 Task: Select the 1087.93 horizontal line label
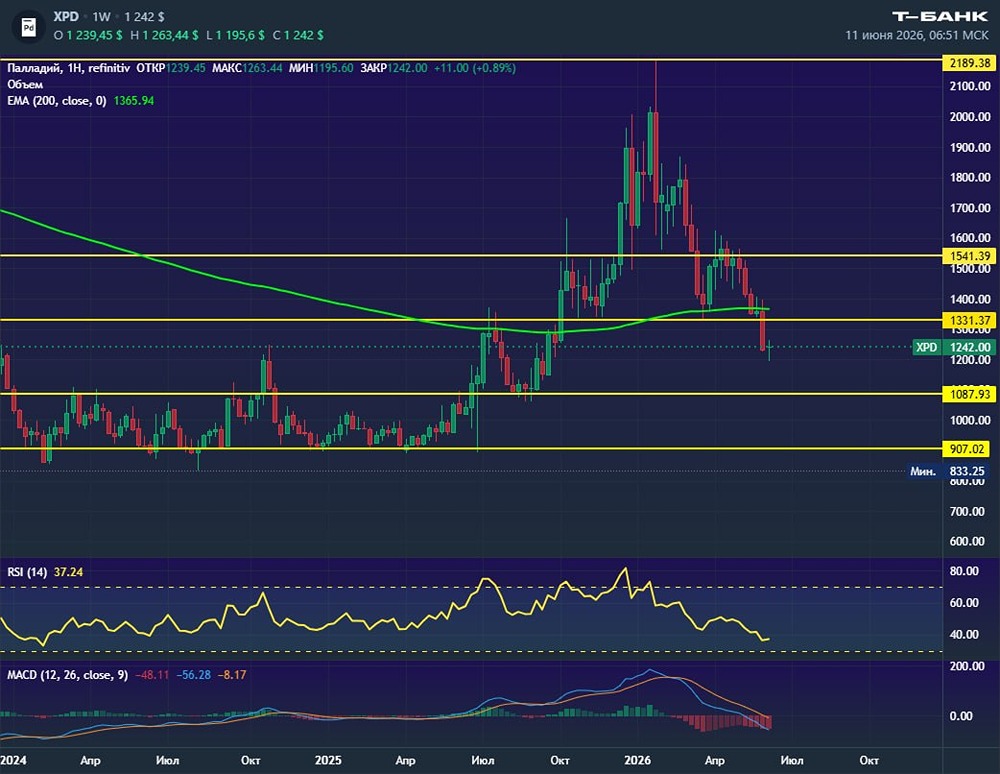(969, 394)
